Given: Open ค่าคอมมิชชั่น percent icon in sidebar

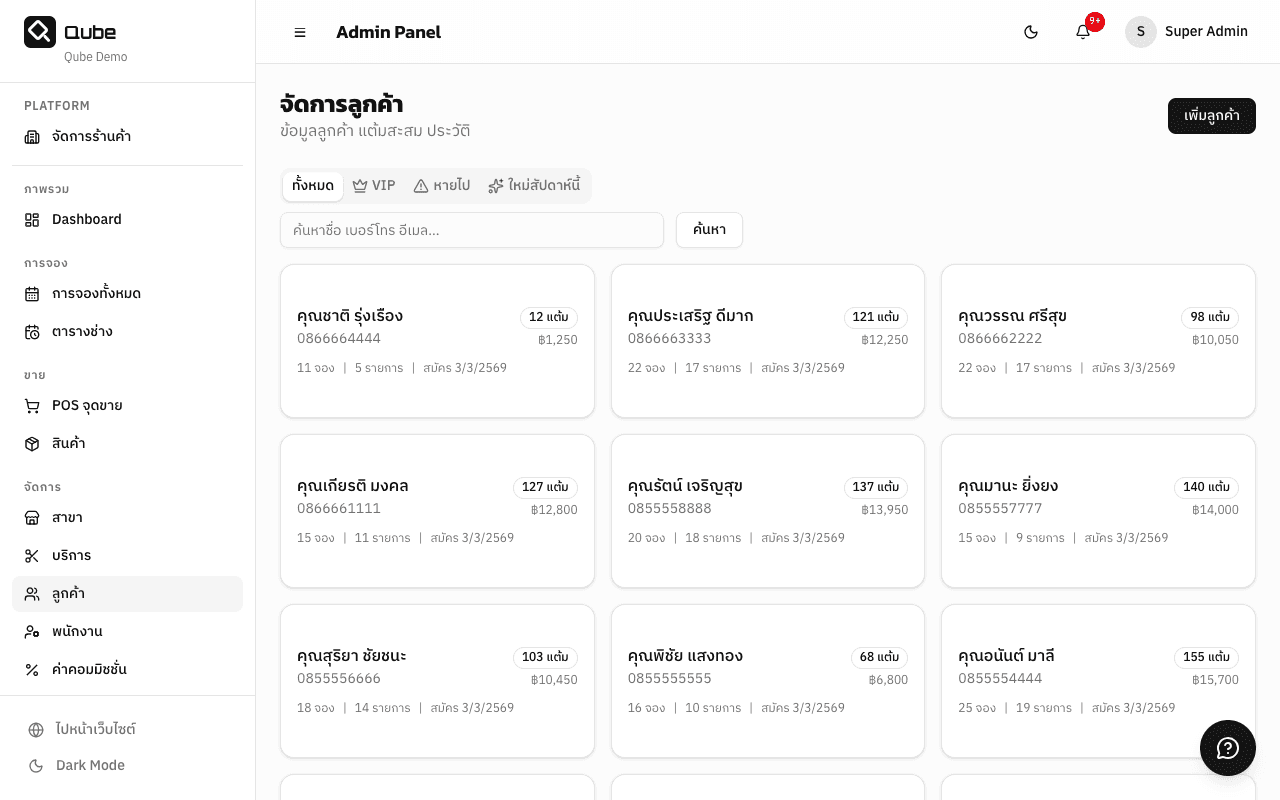Looking at the screenshot, I should [32, 670].
